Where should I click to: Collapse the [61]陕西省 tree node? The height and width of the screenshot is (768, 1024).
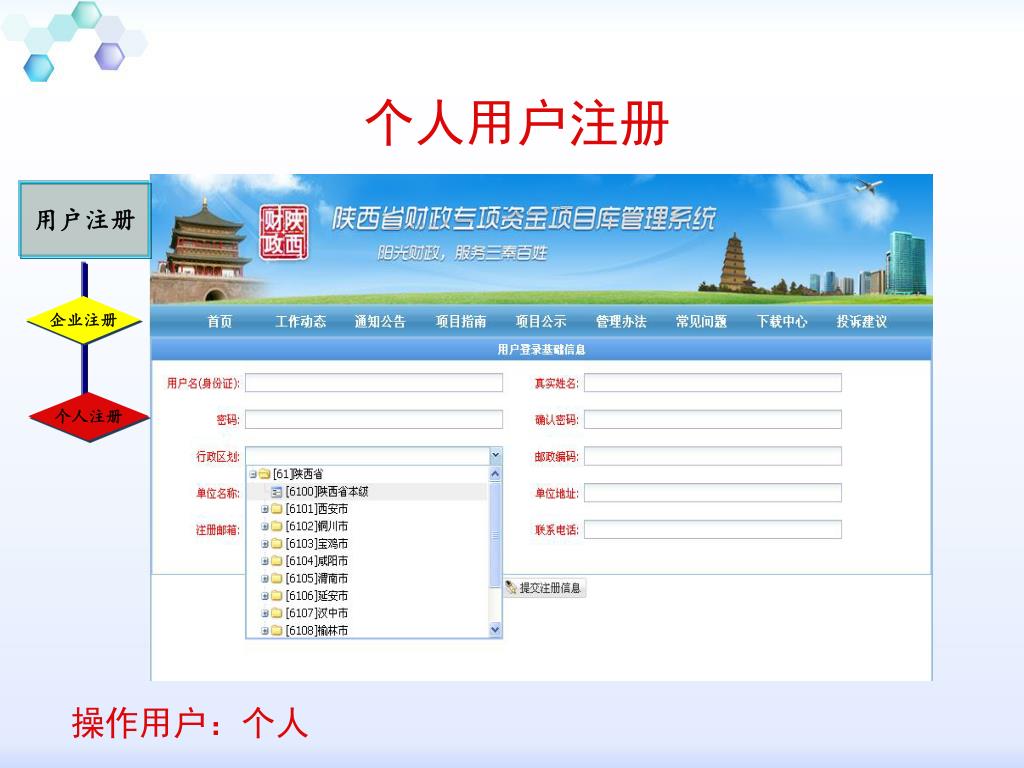[253, 474]
